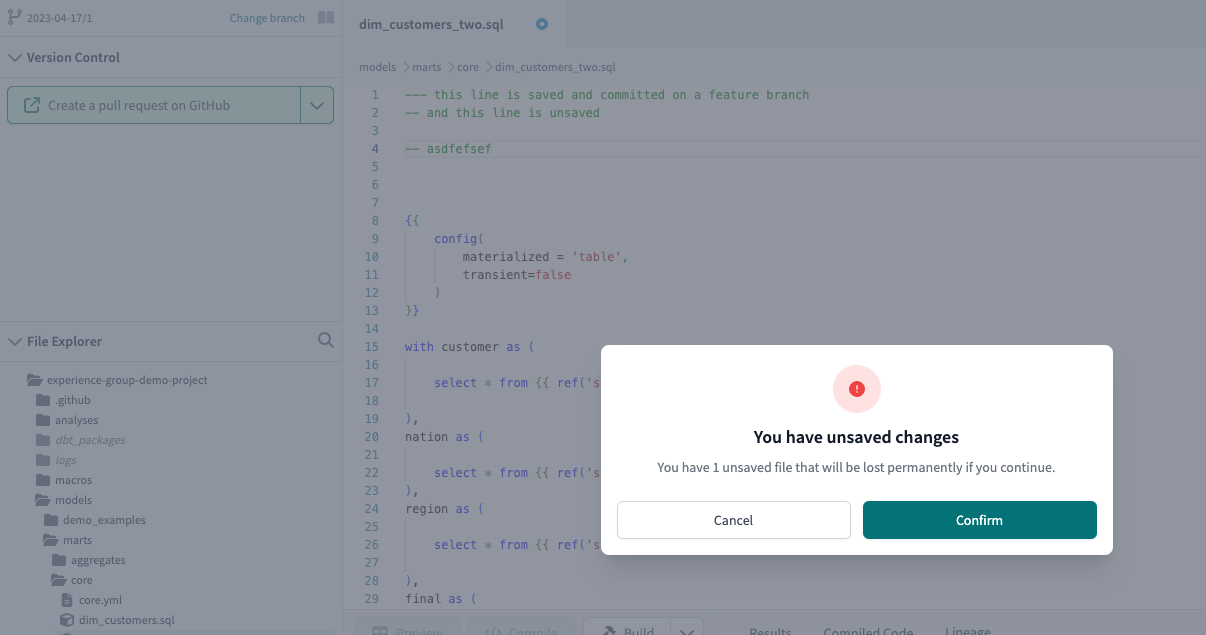This screenshot has height=635, width=1206.
Task: Open the marts folder breadcrumb
Action: [x=426, y=66]
